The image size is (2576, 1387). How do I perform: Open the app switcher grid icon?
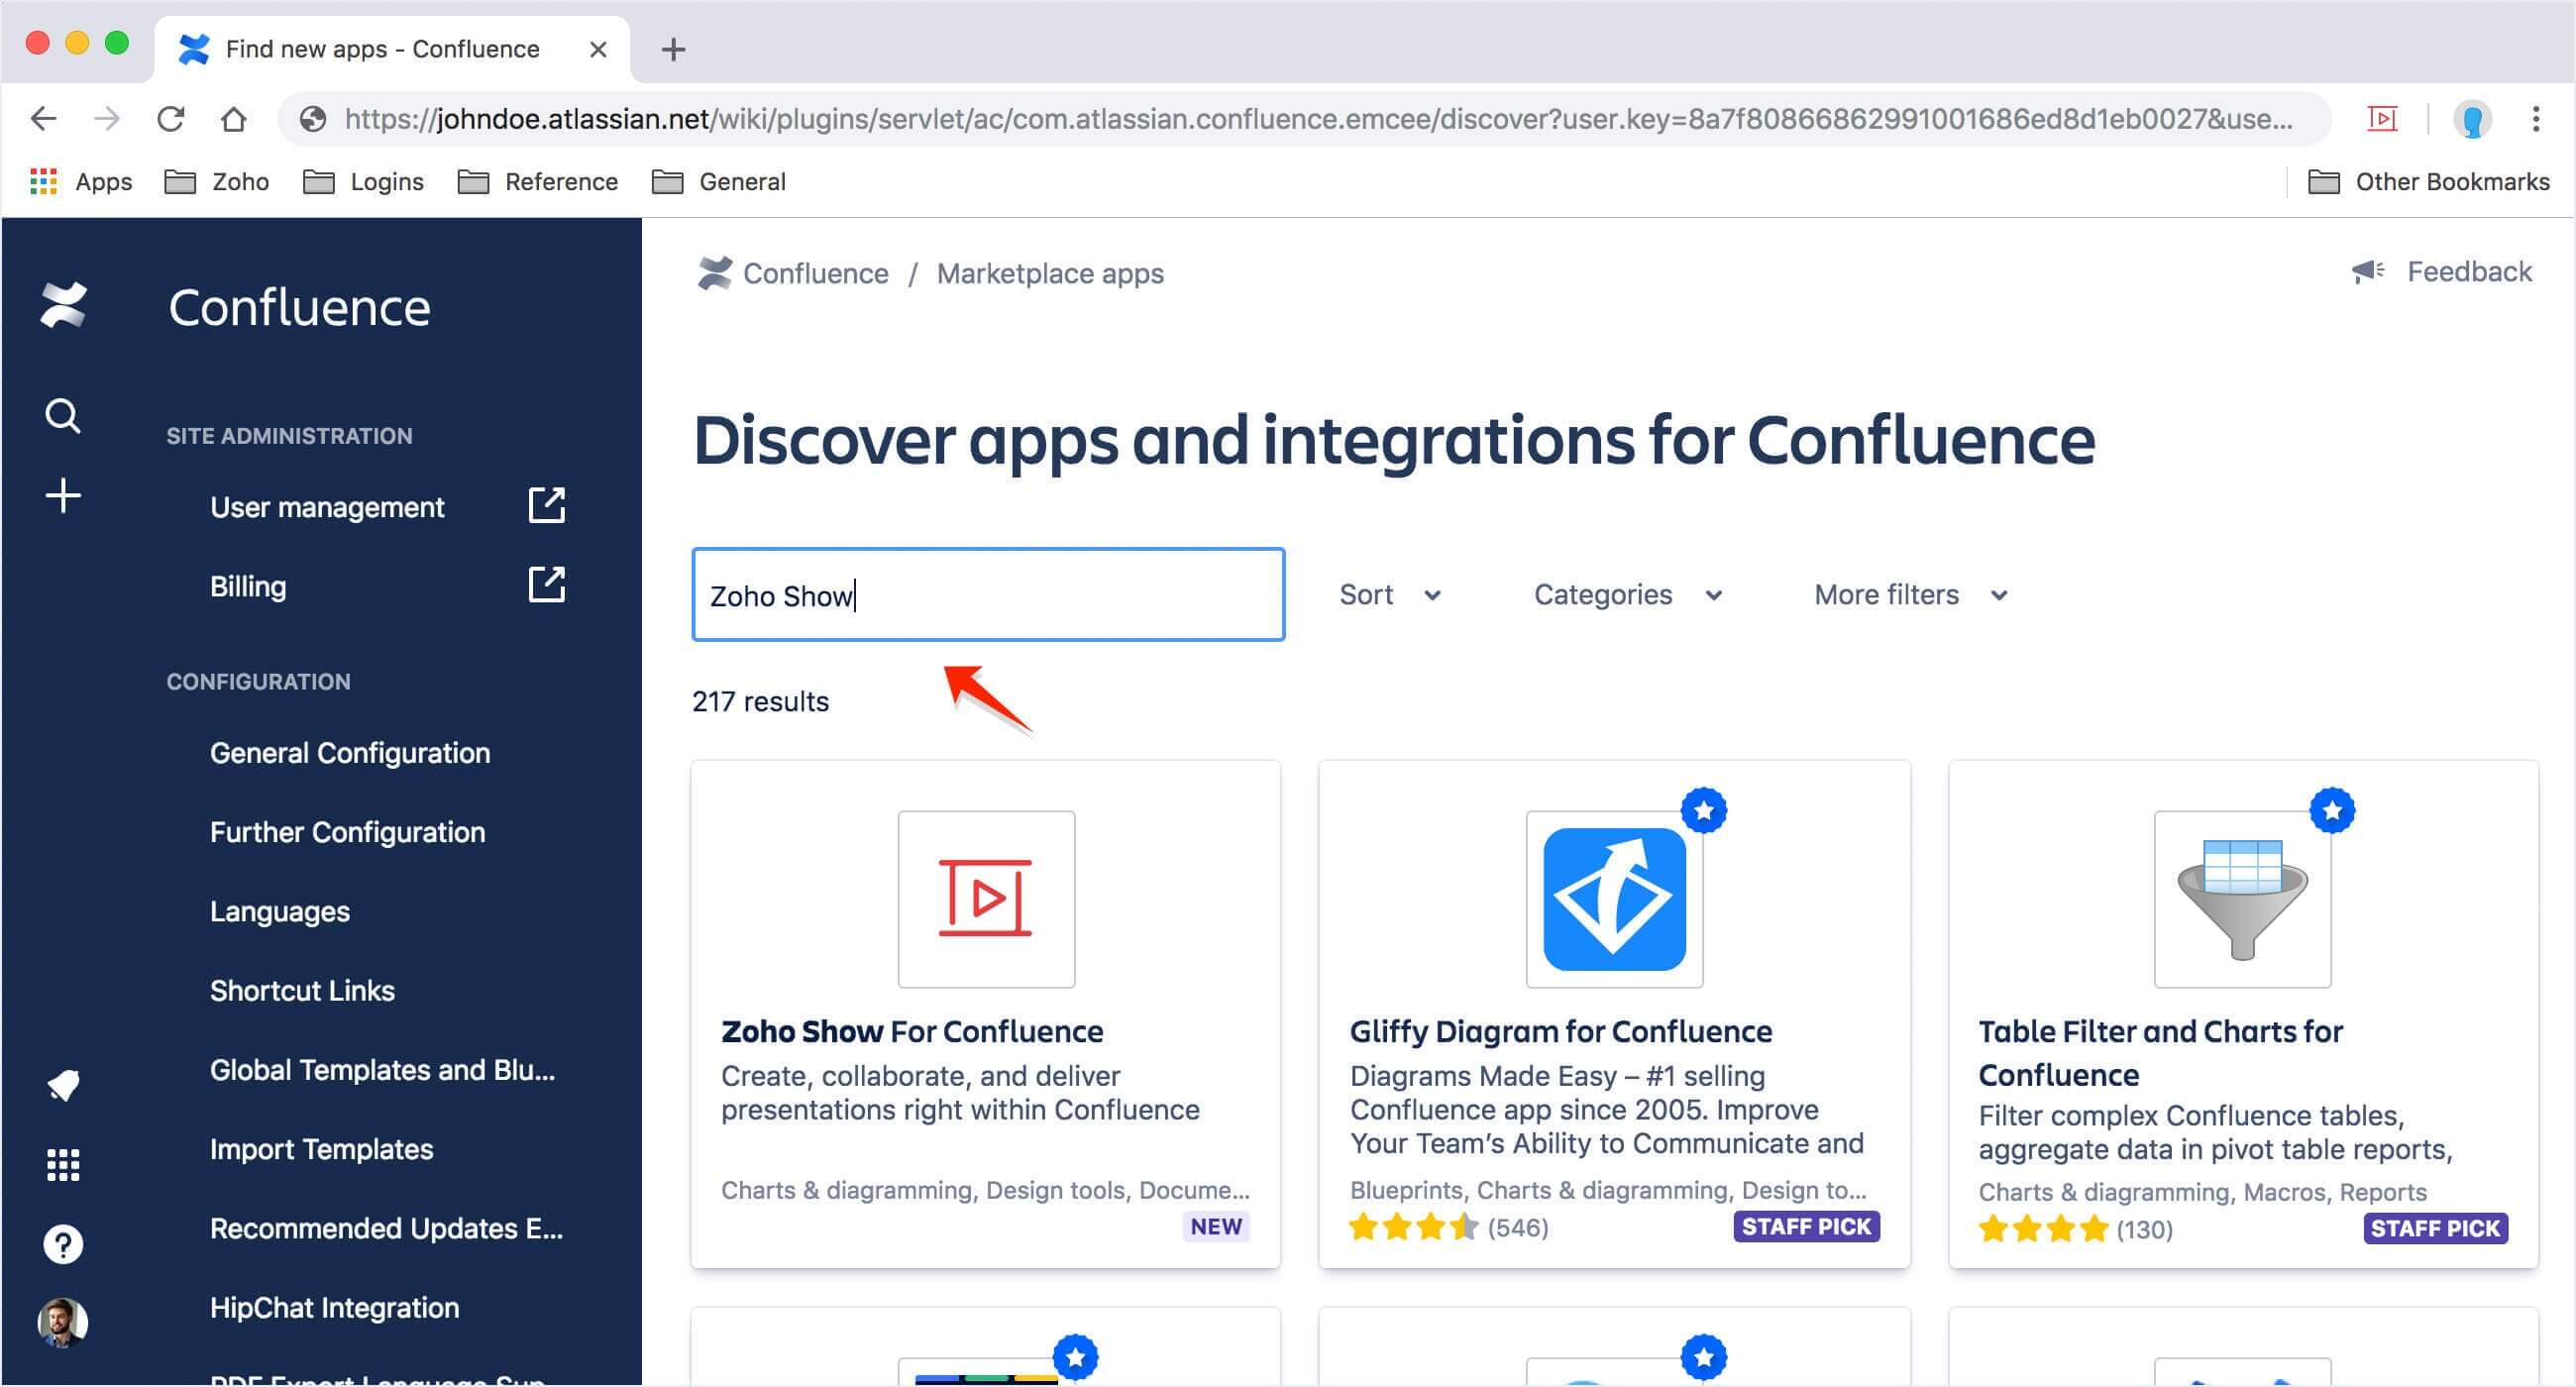[63, 1165]
